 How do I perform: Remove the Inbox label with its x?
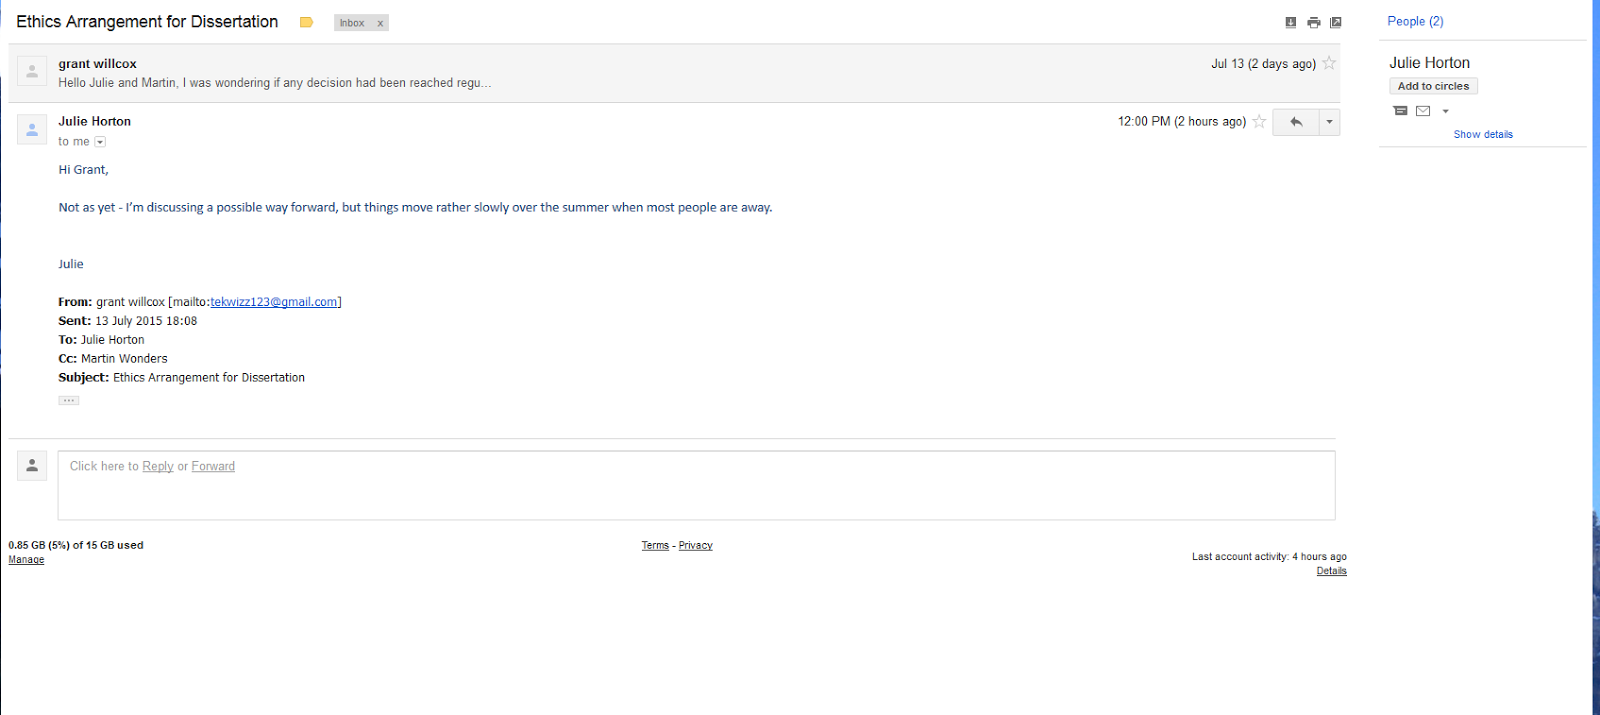pos(380,23)
